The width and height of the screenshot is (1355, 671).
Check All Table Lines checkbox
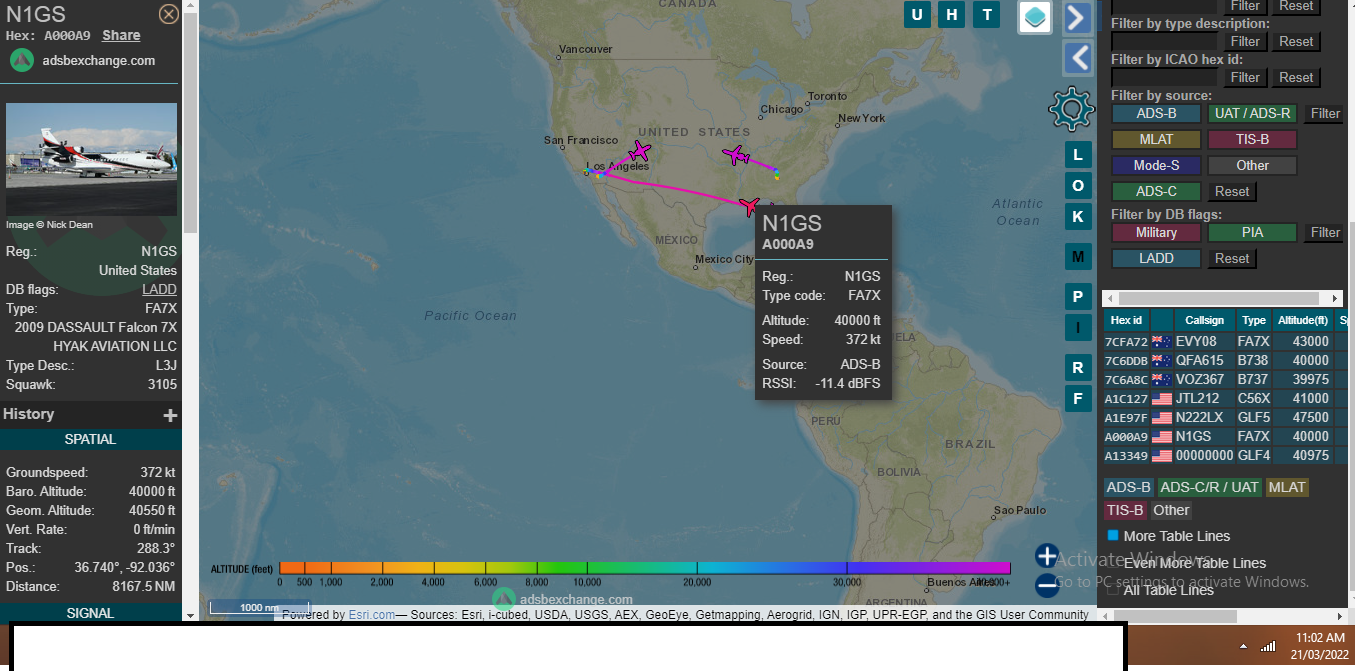(1113, 590)
